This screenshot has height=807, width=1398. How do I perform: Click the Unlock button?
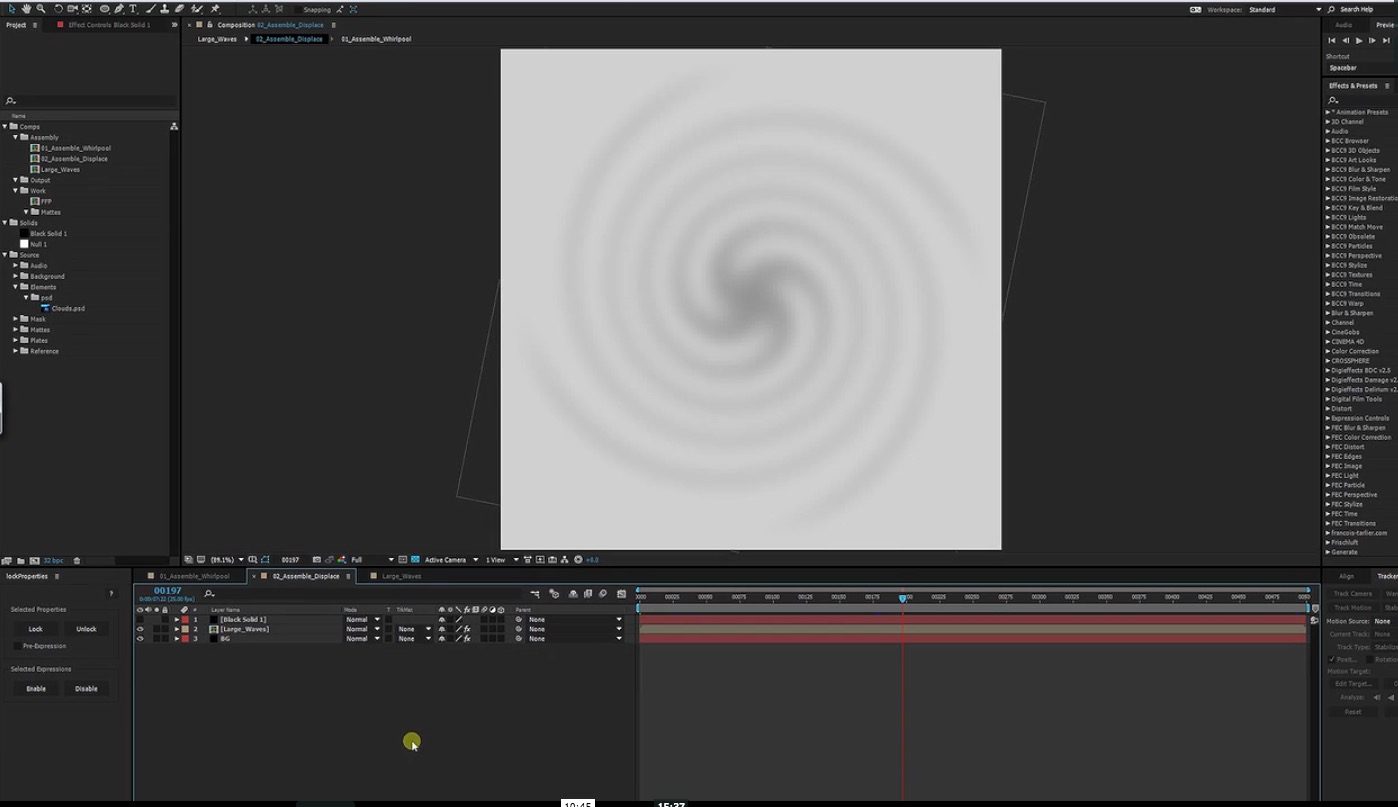(86, 629)
